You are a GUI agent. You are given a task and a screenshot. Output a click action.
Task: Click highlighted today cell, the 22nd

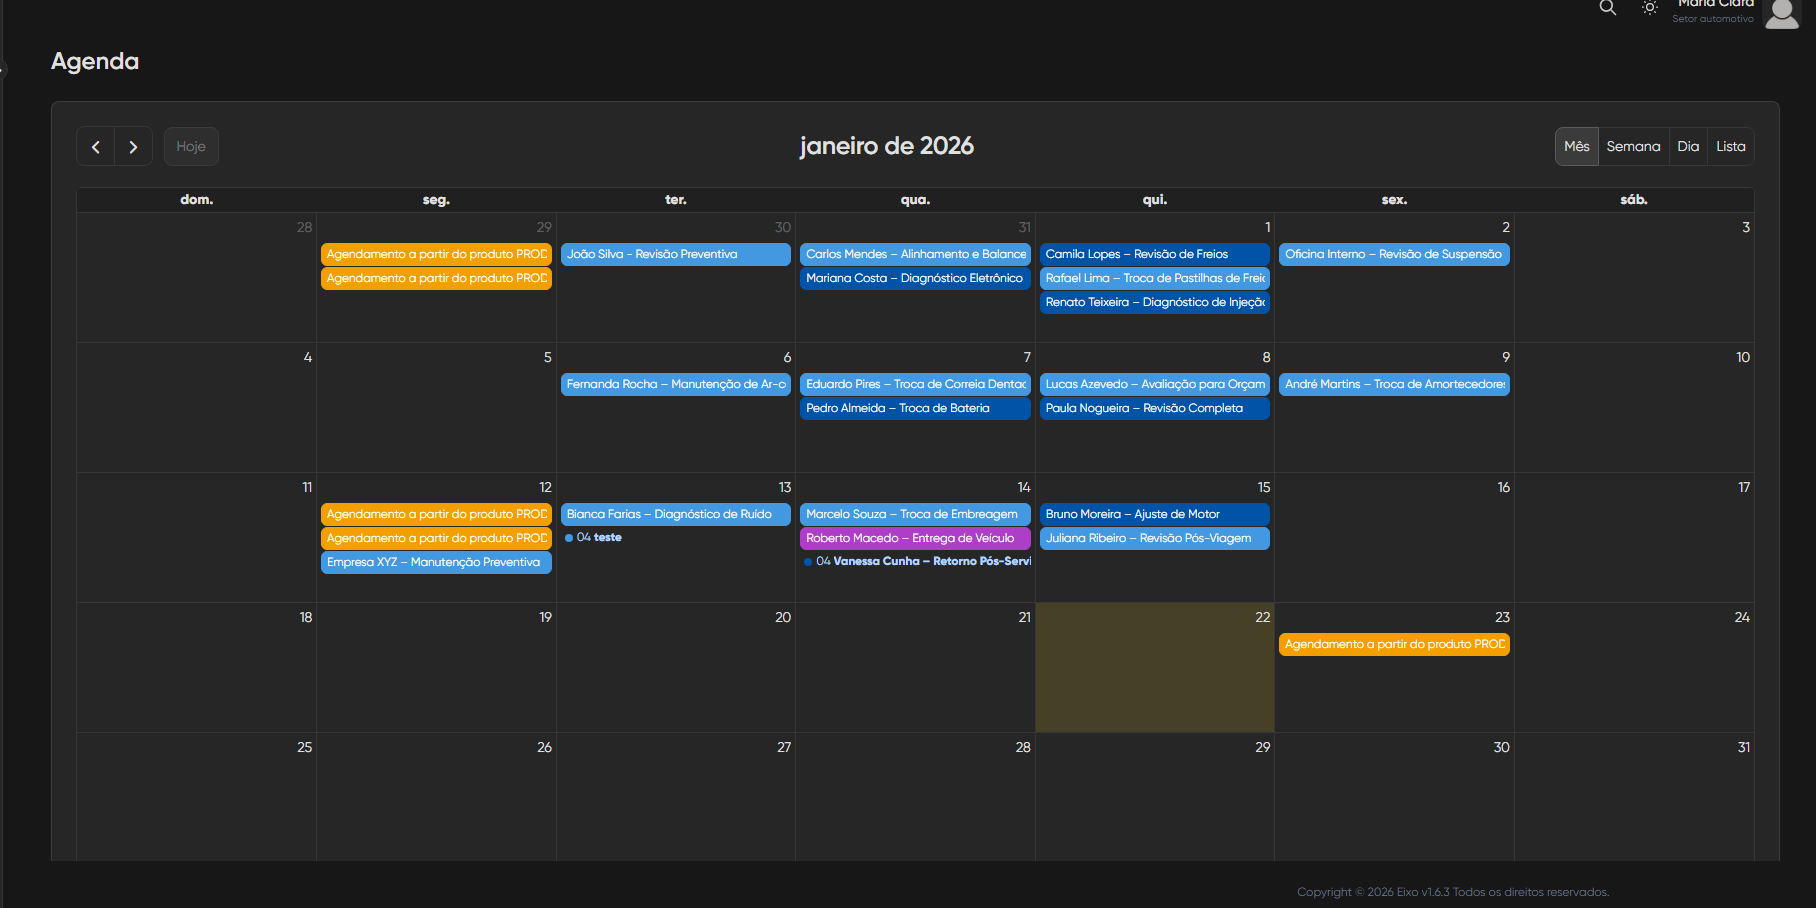(x=1154, y=680)
